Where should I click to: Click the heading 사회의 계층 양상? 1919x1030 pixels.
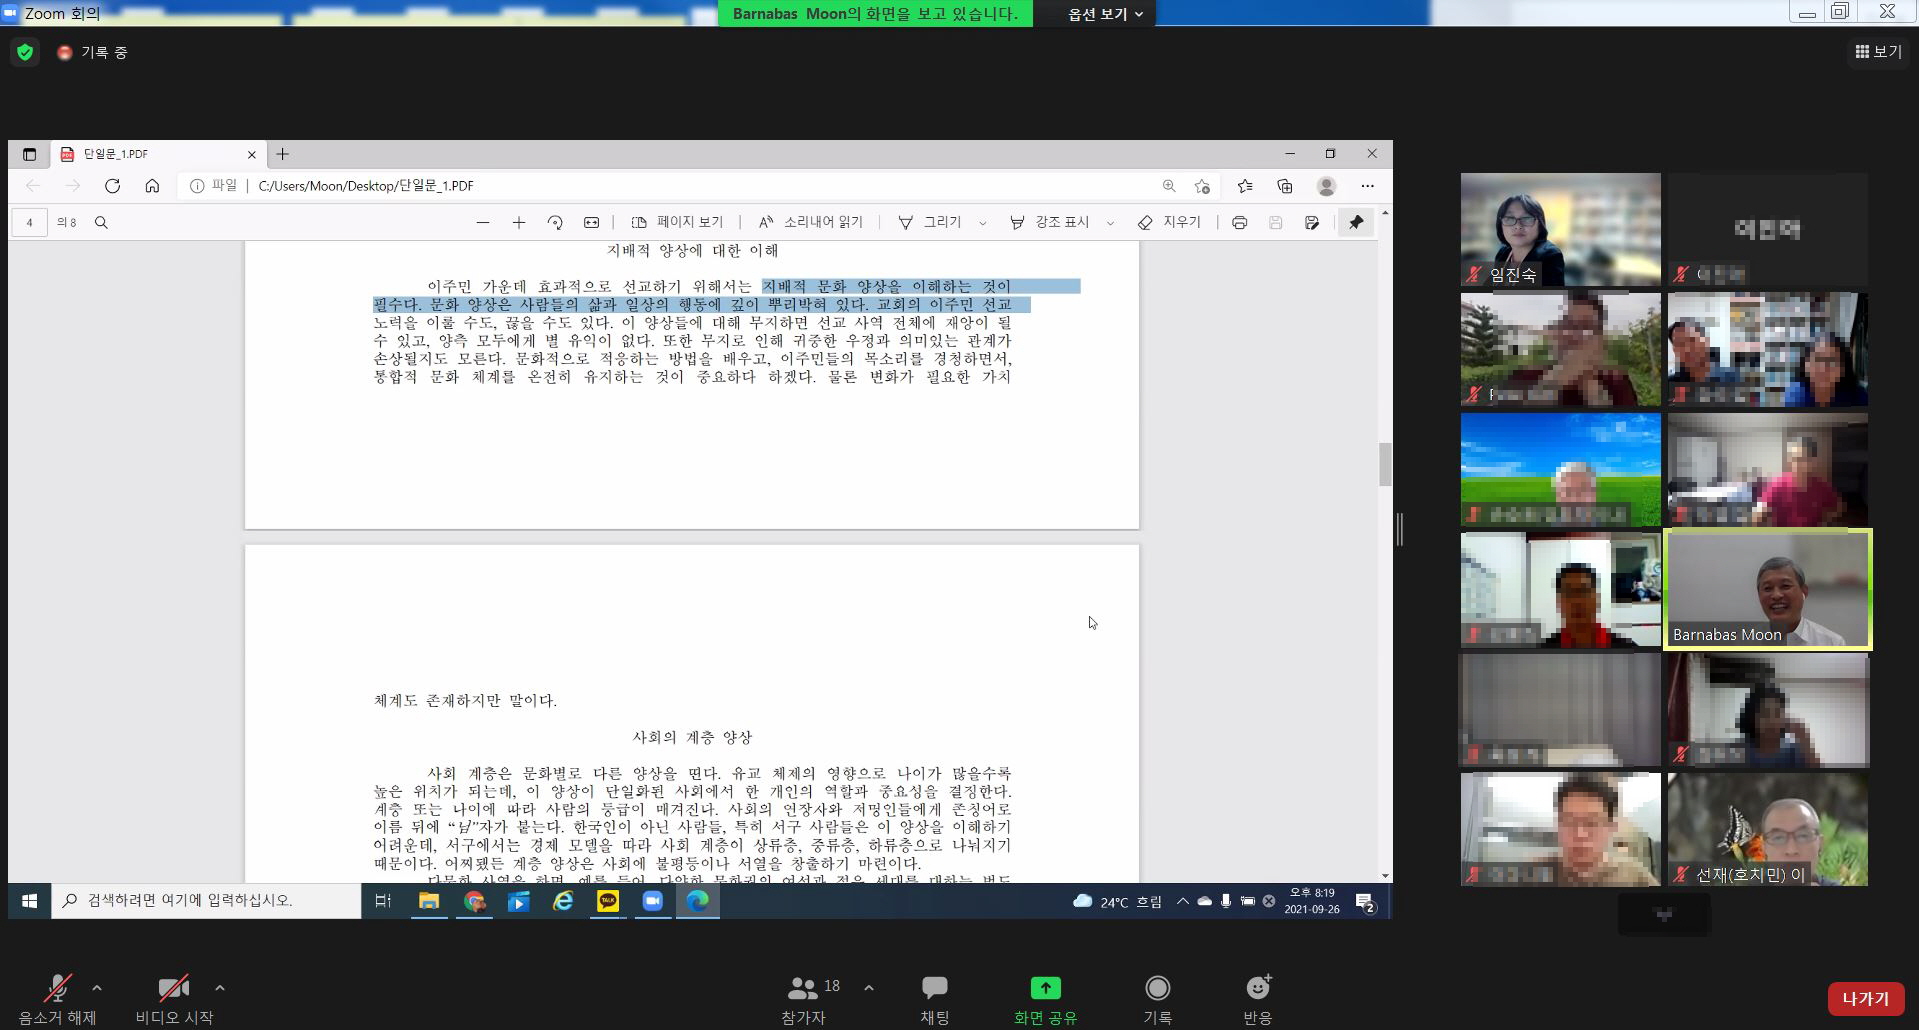[692, 737]
